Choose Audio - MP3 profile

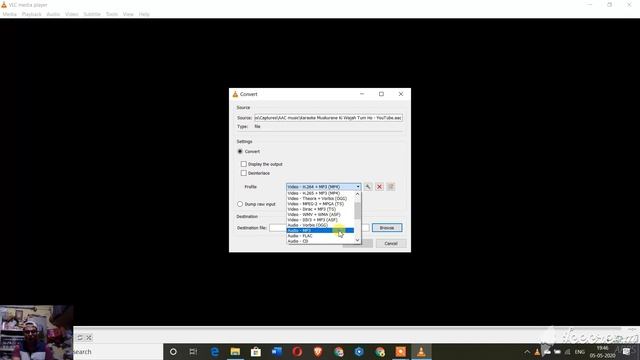point(320,231)
